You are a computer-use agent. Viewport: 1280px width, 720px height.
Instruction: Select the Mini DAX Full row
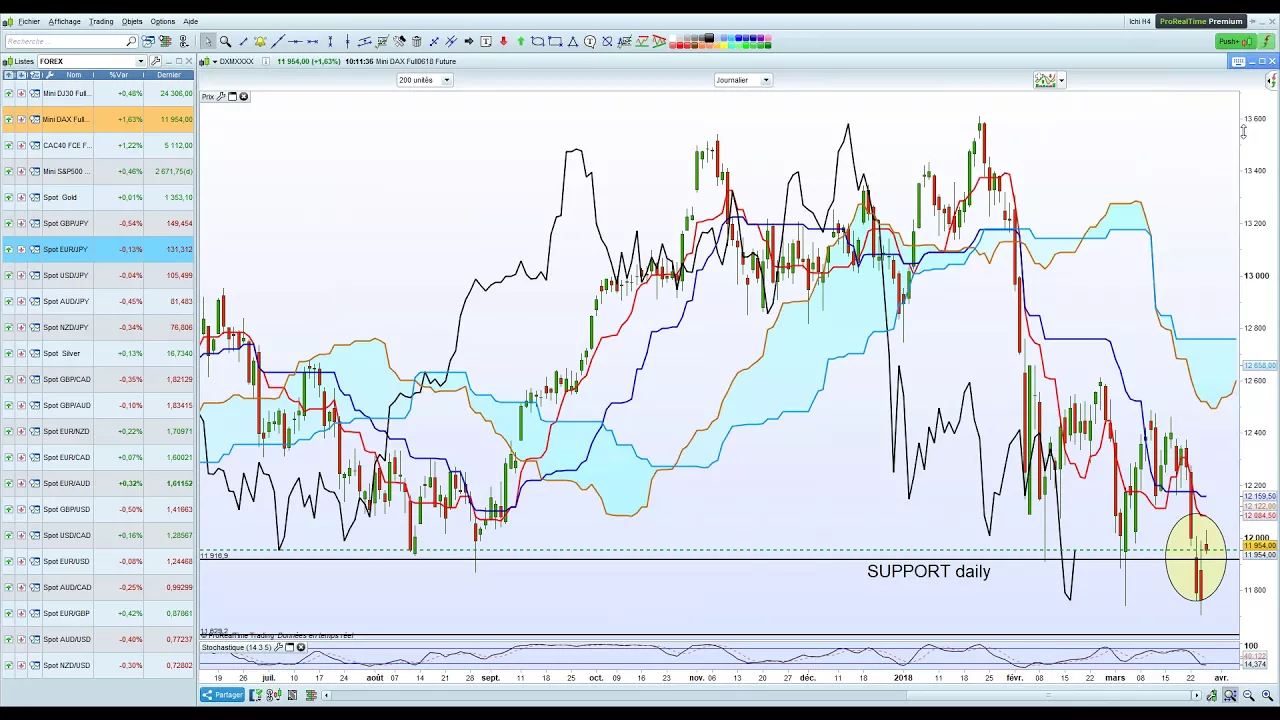pyautogui.click(x=98, y=119)
